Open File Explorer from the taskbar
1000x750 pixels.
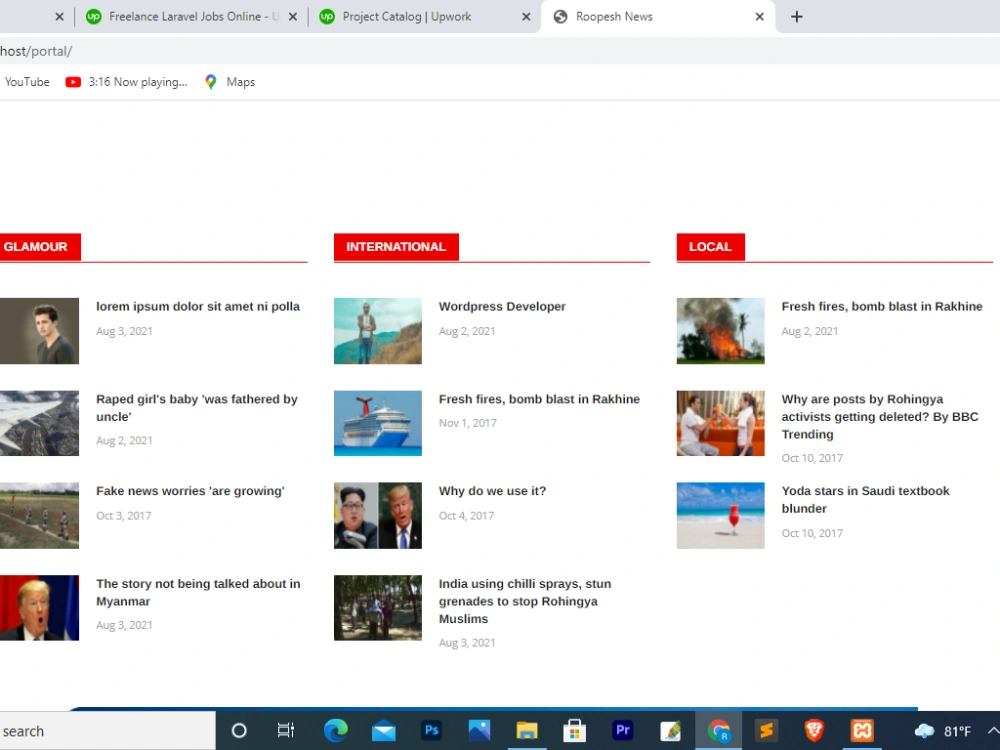[x=527, y=731]
